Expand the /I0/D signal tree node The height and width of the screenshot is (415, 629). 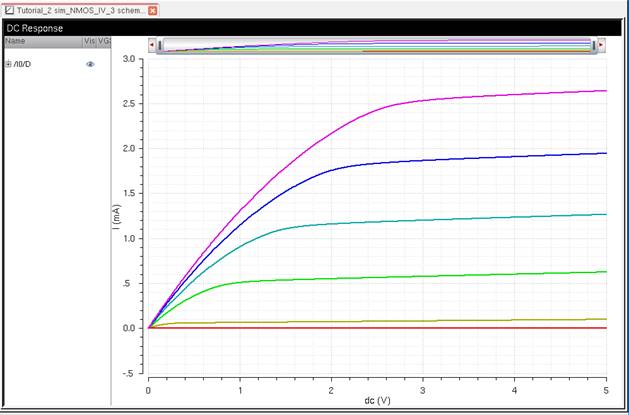coord(8,64)
